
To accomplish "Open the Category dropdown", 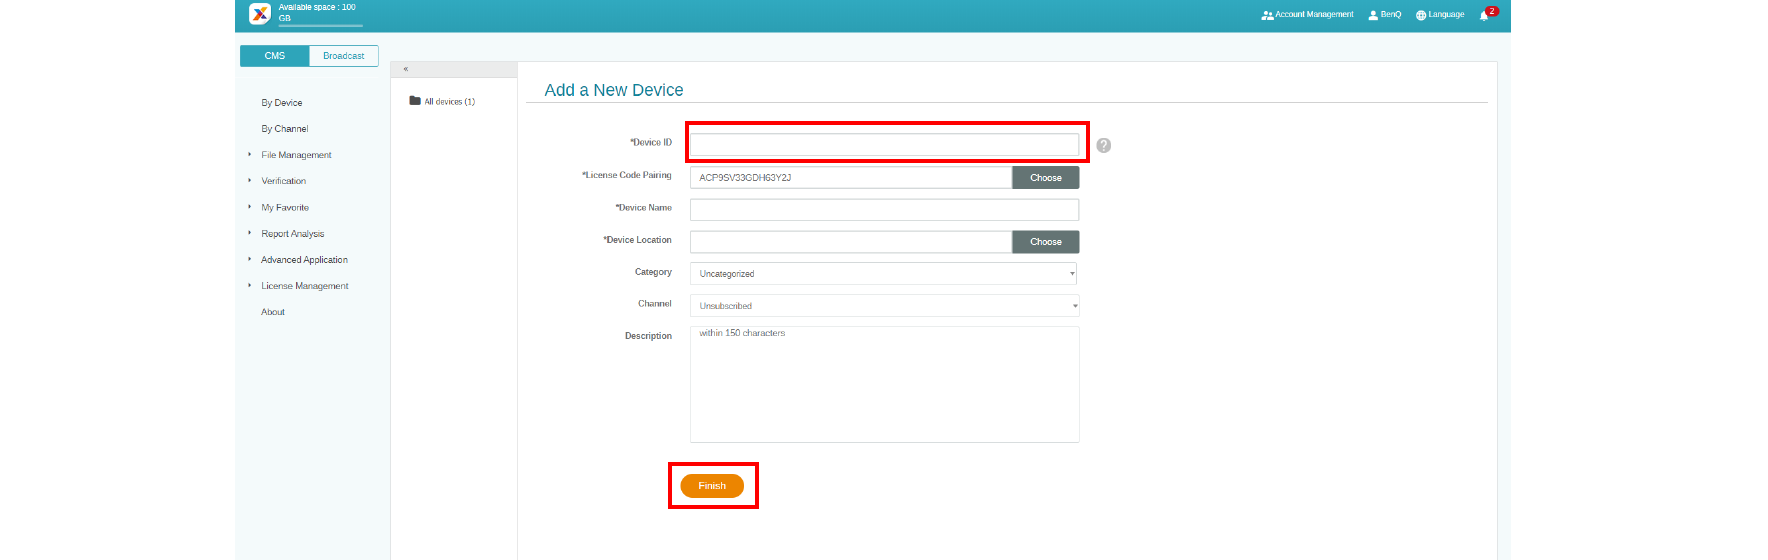I will pyautogui.click(x=884, y=274).
